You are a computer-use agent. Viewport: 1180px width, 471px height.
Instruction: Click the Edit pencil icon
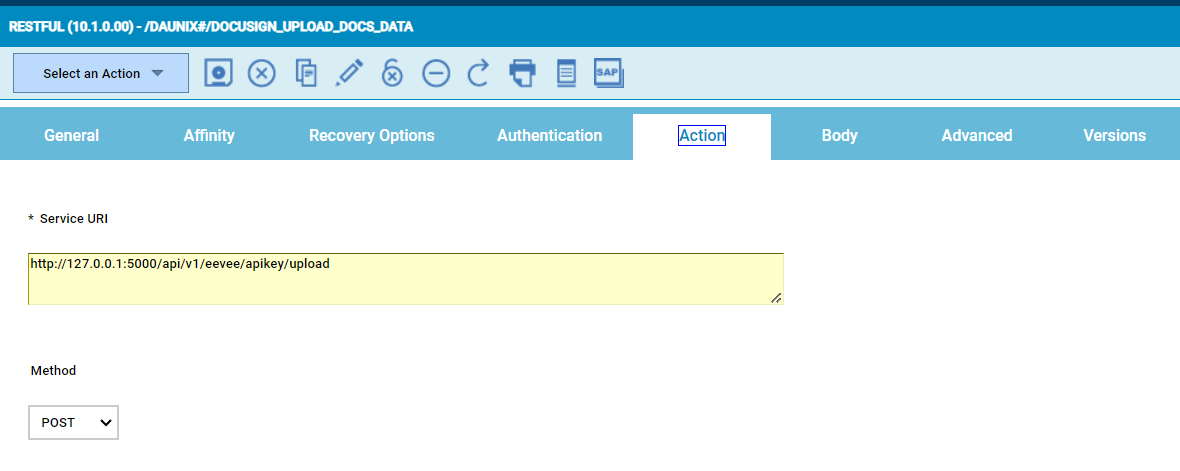click(348, 73)
